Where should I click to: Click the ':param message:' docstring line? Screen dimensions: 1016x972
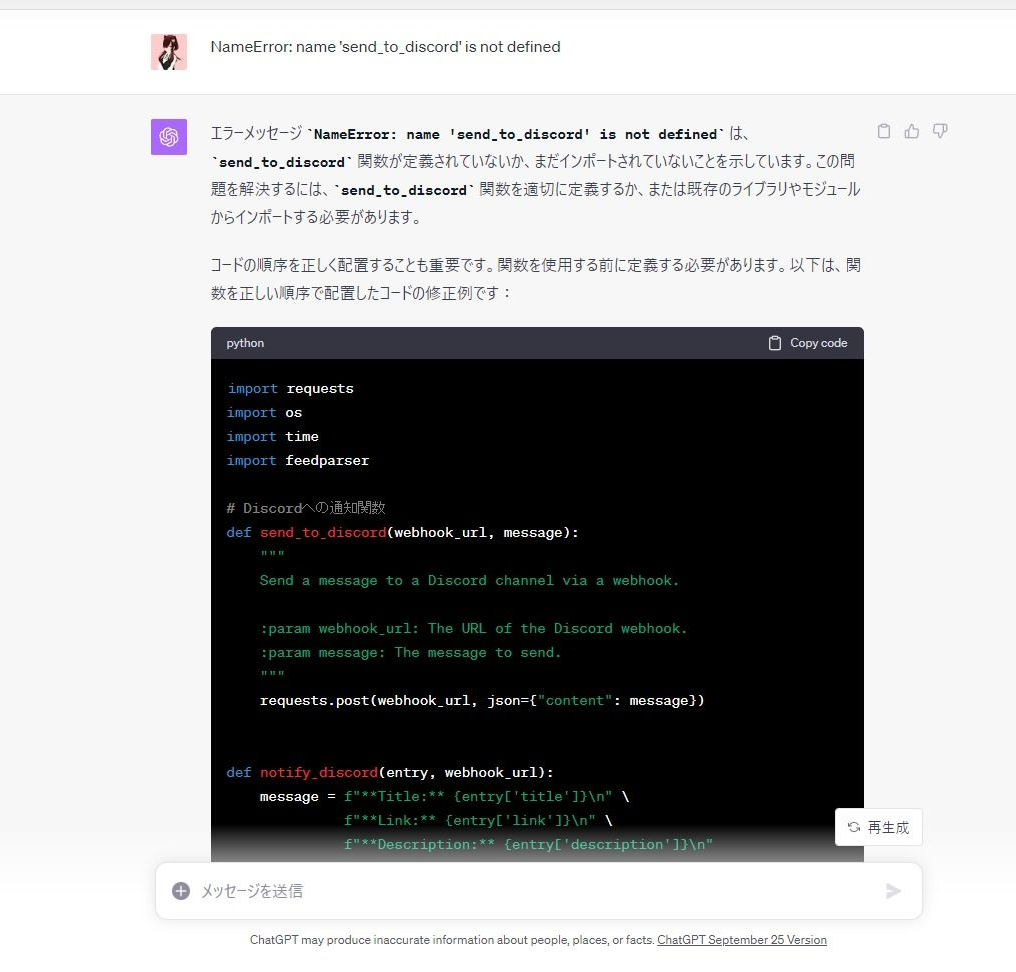[410, 652]
